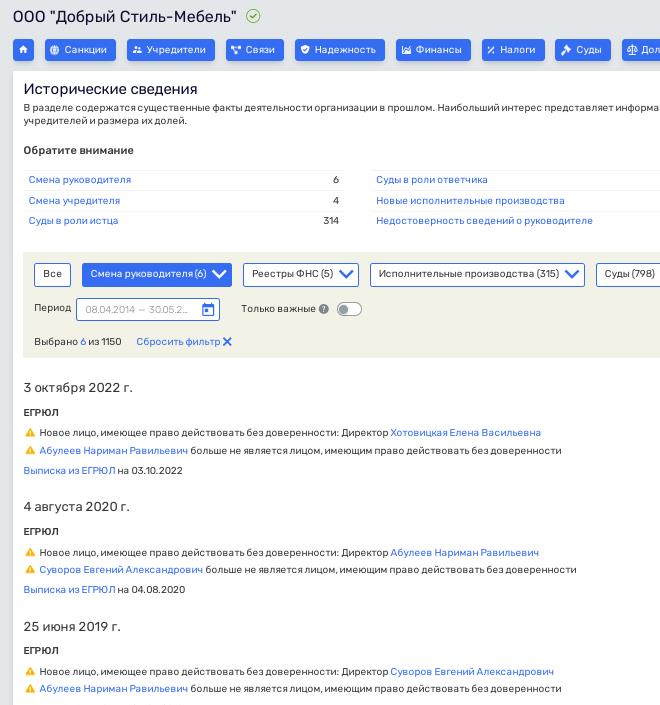
Task: Click the green verified checkmark icon
Action: (x=253, y=17)
